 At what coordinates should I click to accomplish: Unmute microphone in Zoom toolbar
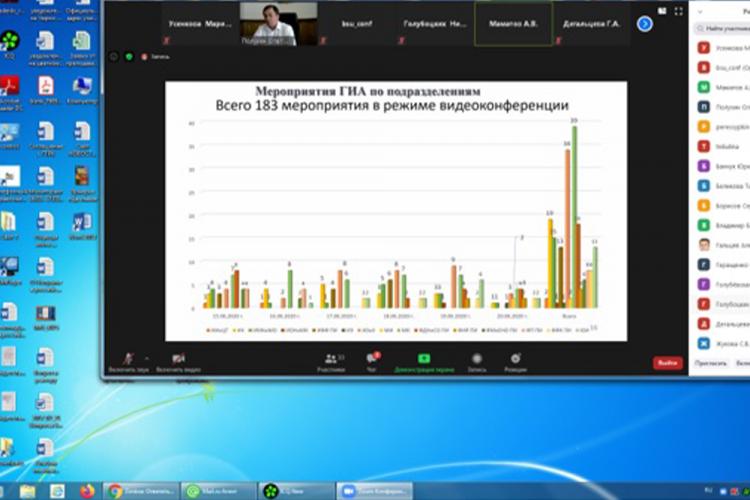[x=128, y=360]
